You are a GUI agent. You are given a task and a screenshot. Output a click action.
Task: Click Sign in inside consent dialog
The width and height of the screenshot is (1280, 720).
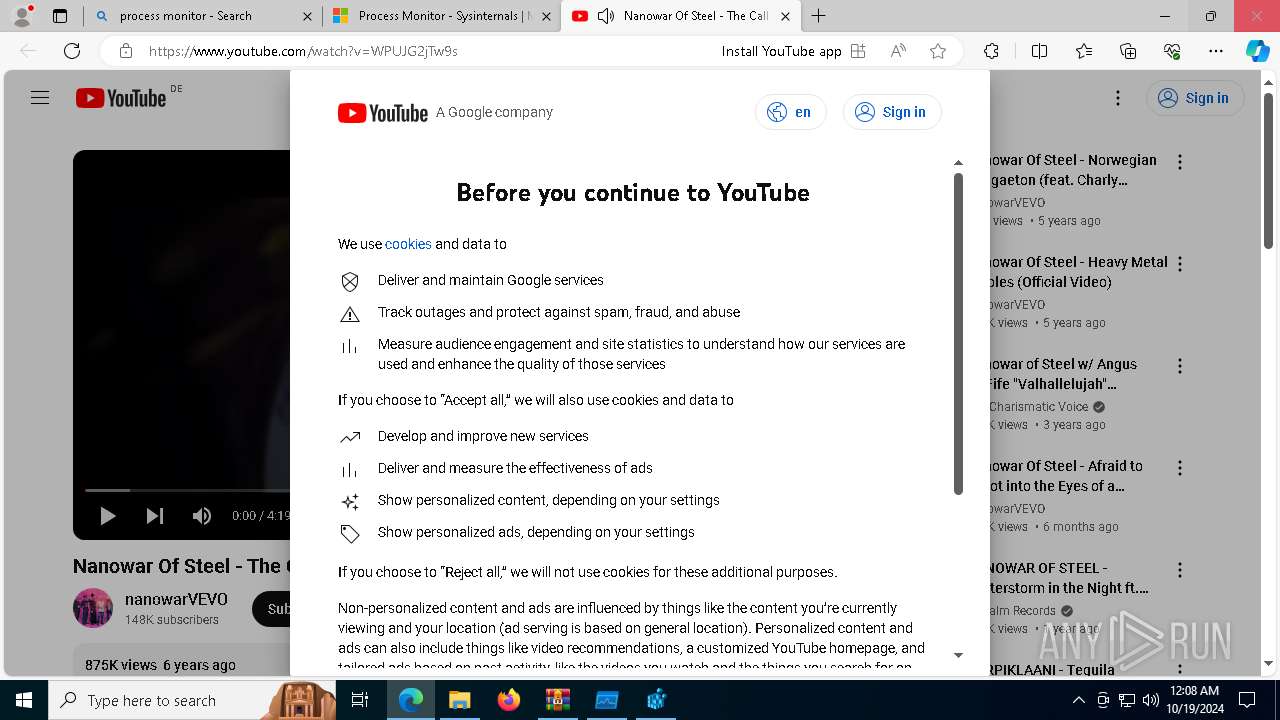click(x=892, y=112)
